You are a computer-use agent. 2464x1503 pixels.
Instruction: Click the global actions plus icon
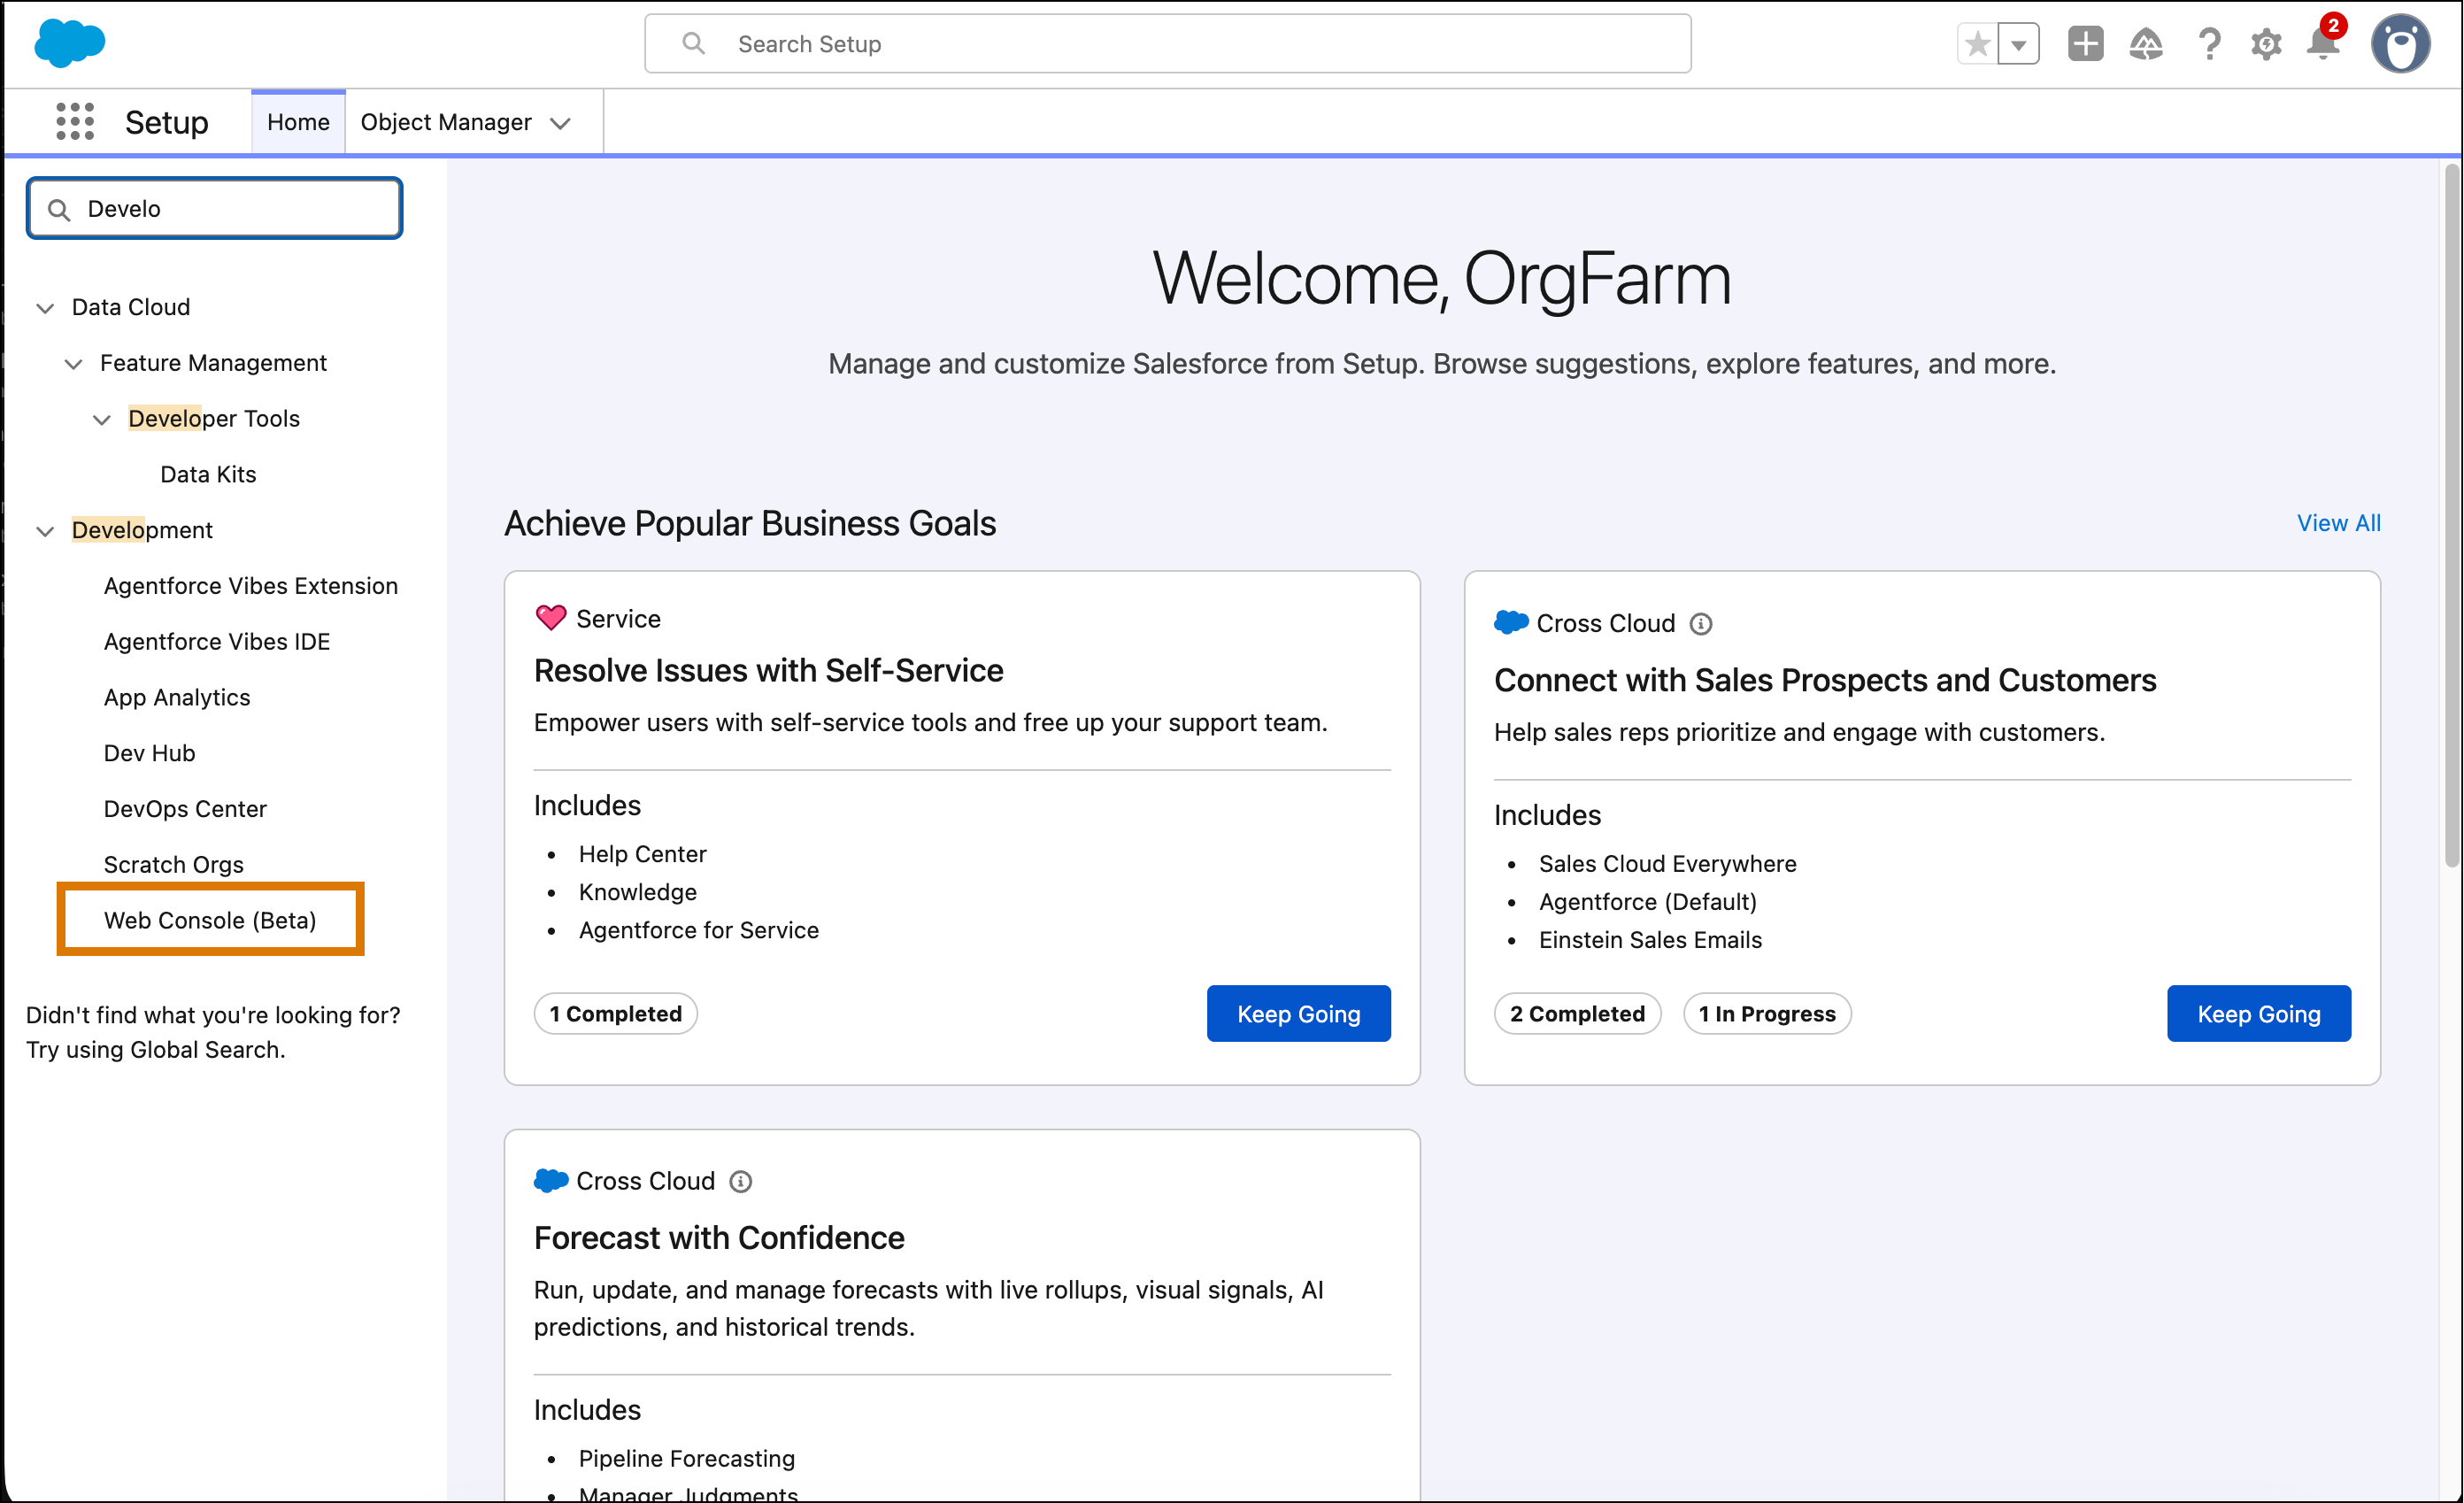click(2086, 43)
